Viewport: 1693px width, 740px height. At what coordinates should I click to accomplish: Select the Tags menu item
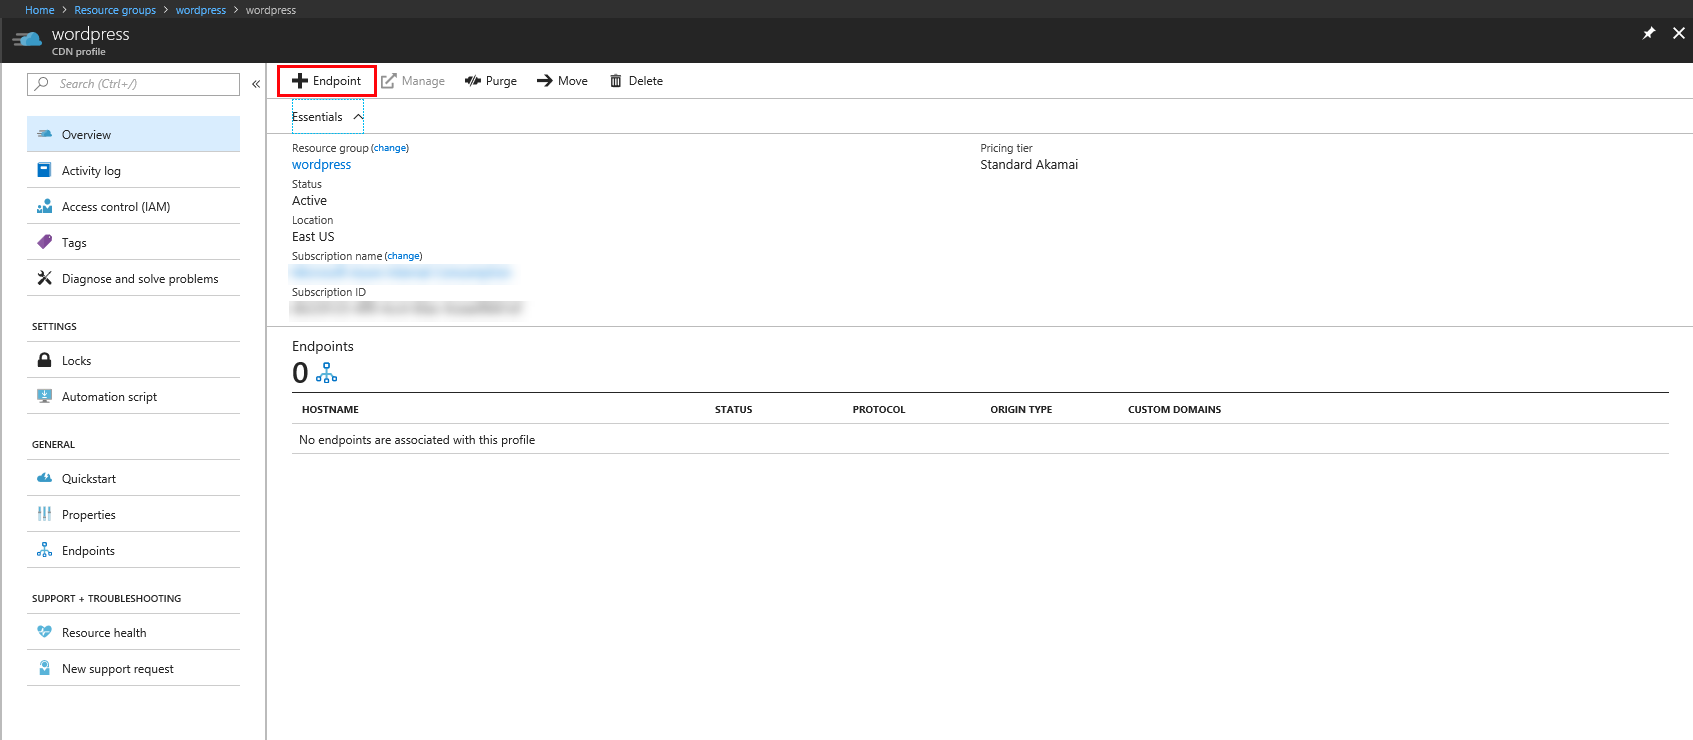click(134, 242)
